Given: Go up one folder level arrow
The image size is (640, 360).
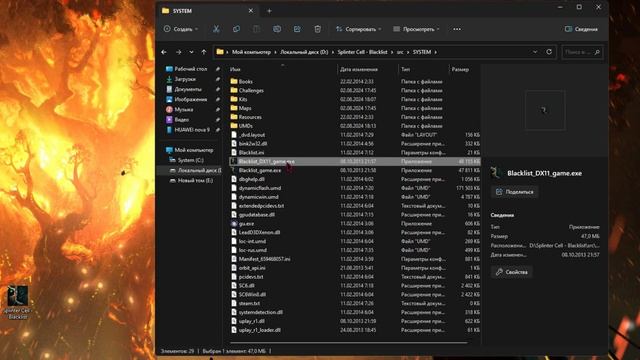Looking at the screenshot, I should [204, 52].
